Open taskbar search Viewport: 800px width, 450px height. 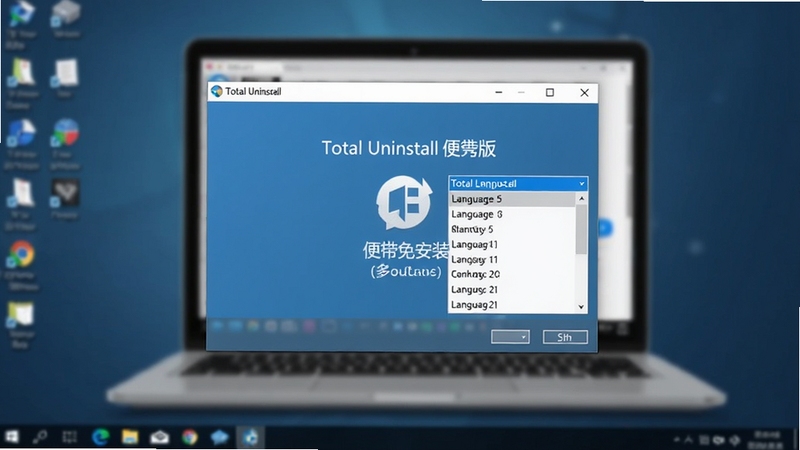coord(40,437)
